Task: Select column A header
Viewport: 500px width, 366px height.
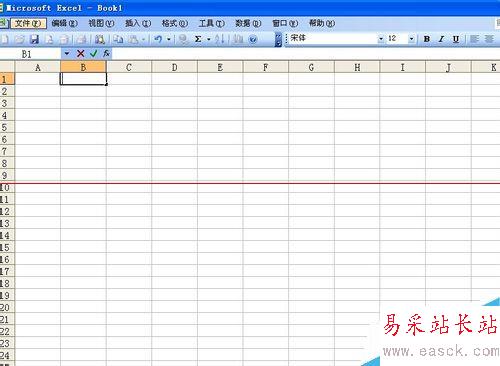Action: pyautogui.click(x=38, y=67)
